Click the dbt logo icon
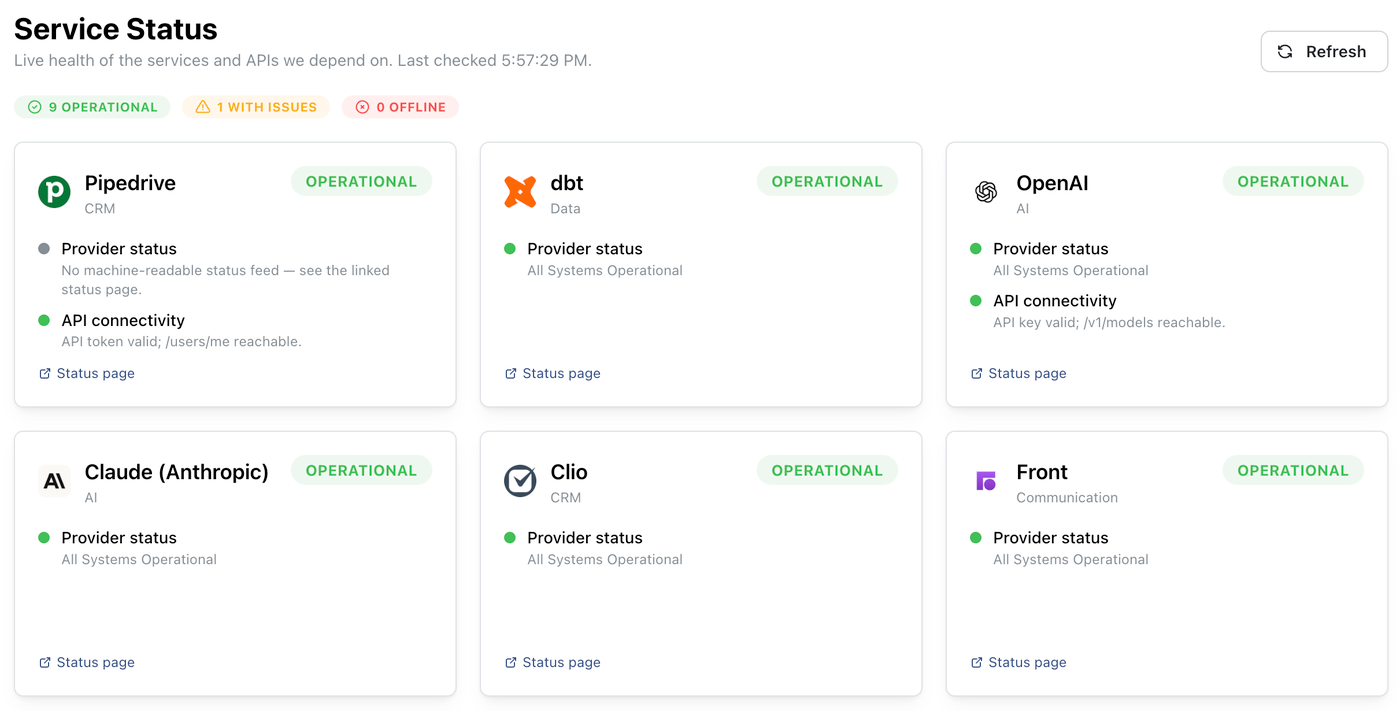Screen dimensions: 1400x711 coord(520,192)
